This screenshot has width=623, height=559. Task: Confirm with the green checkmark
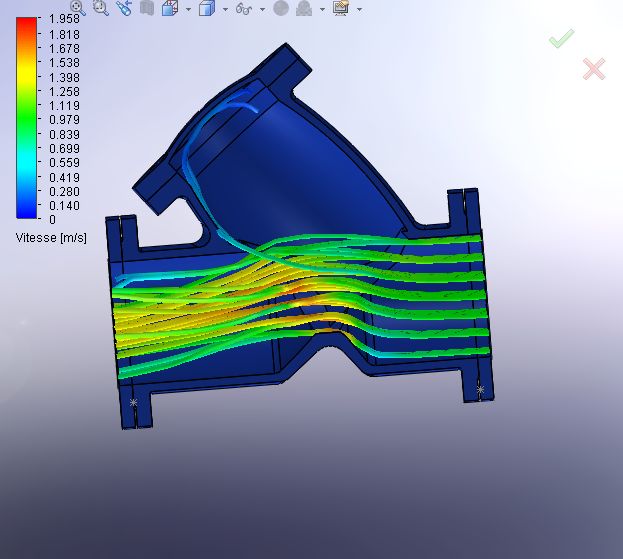coord(562,39)
